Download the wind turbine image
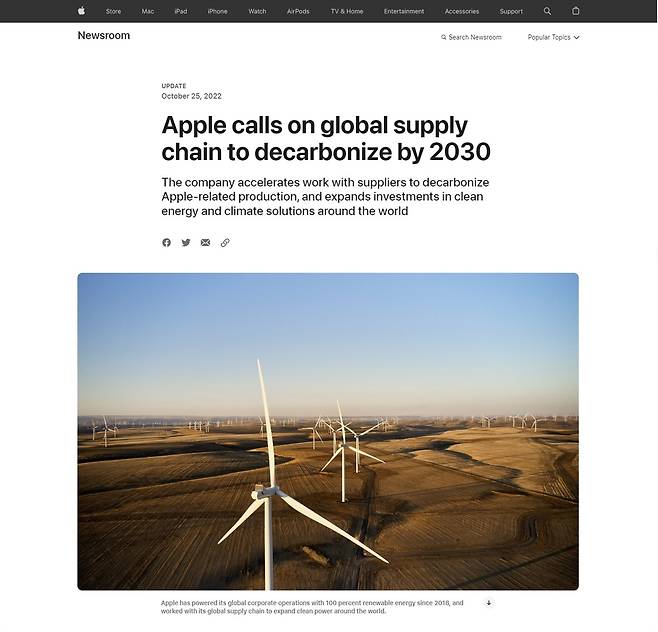 [x=489, y=603]
